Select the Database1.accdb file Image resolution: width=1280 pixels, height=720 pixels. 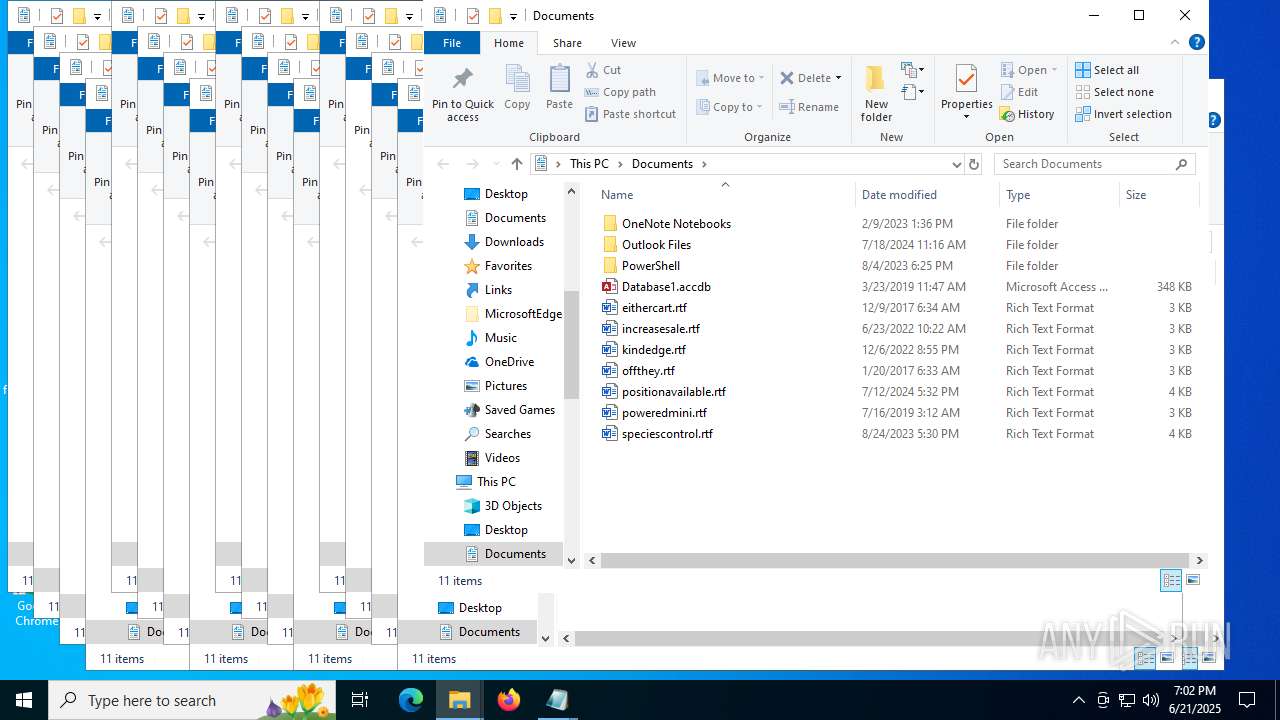666,287
